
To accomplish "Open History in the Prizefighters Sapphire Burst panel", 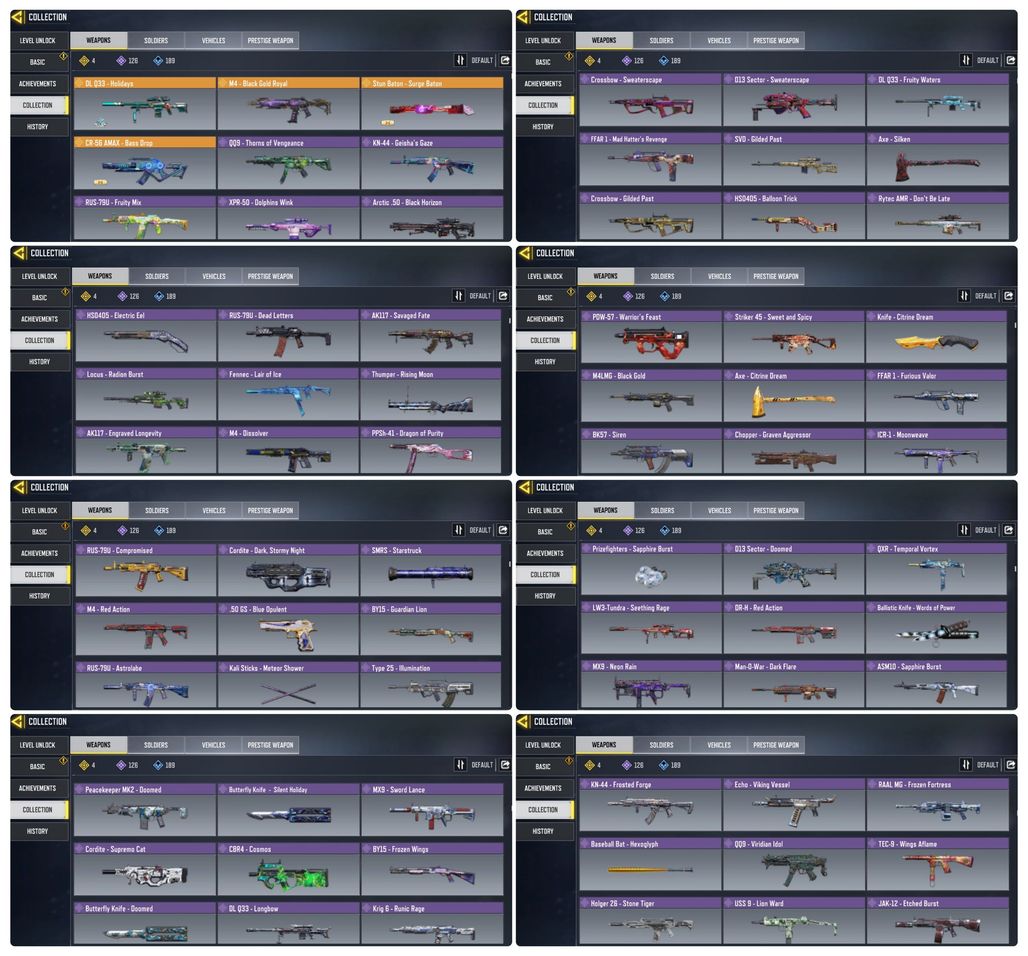I will [545, 595].
